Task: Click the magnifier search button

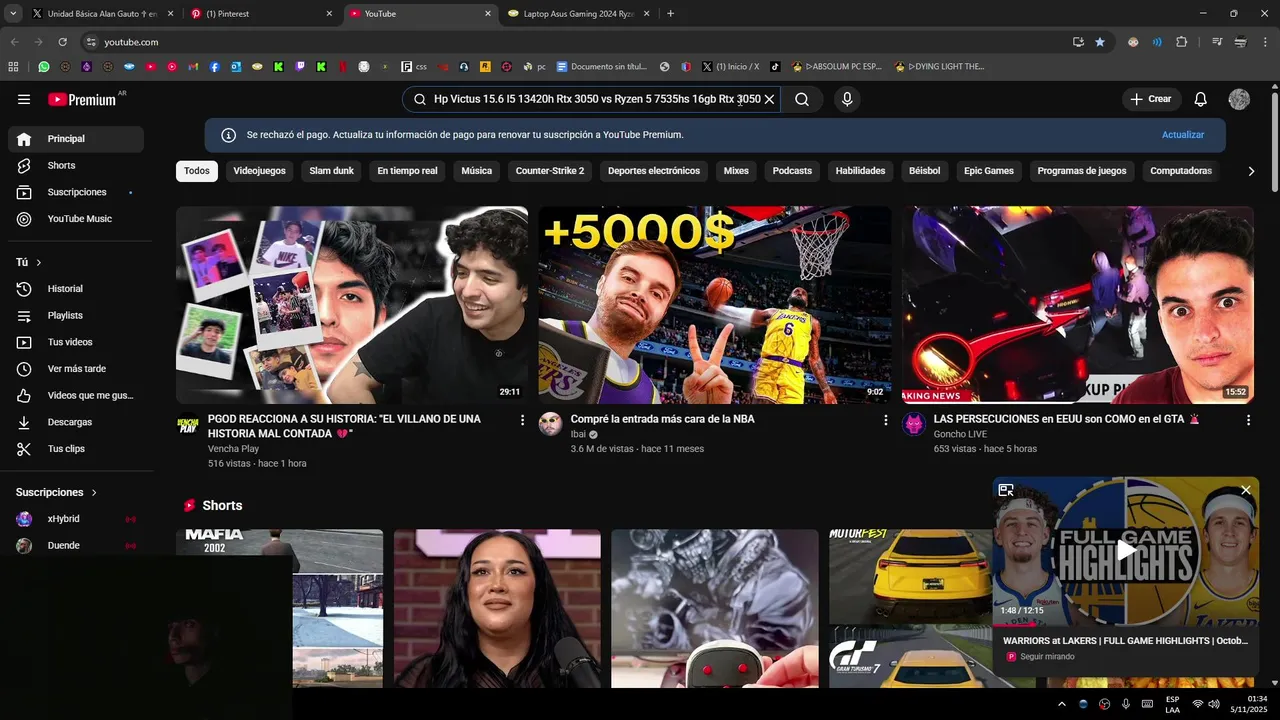Action: click(x=802, y=99)
